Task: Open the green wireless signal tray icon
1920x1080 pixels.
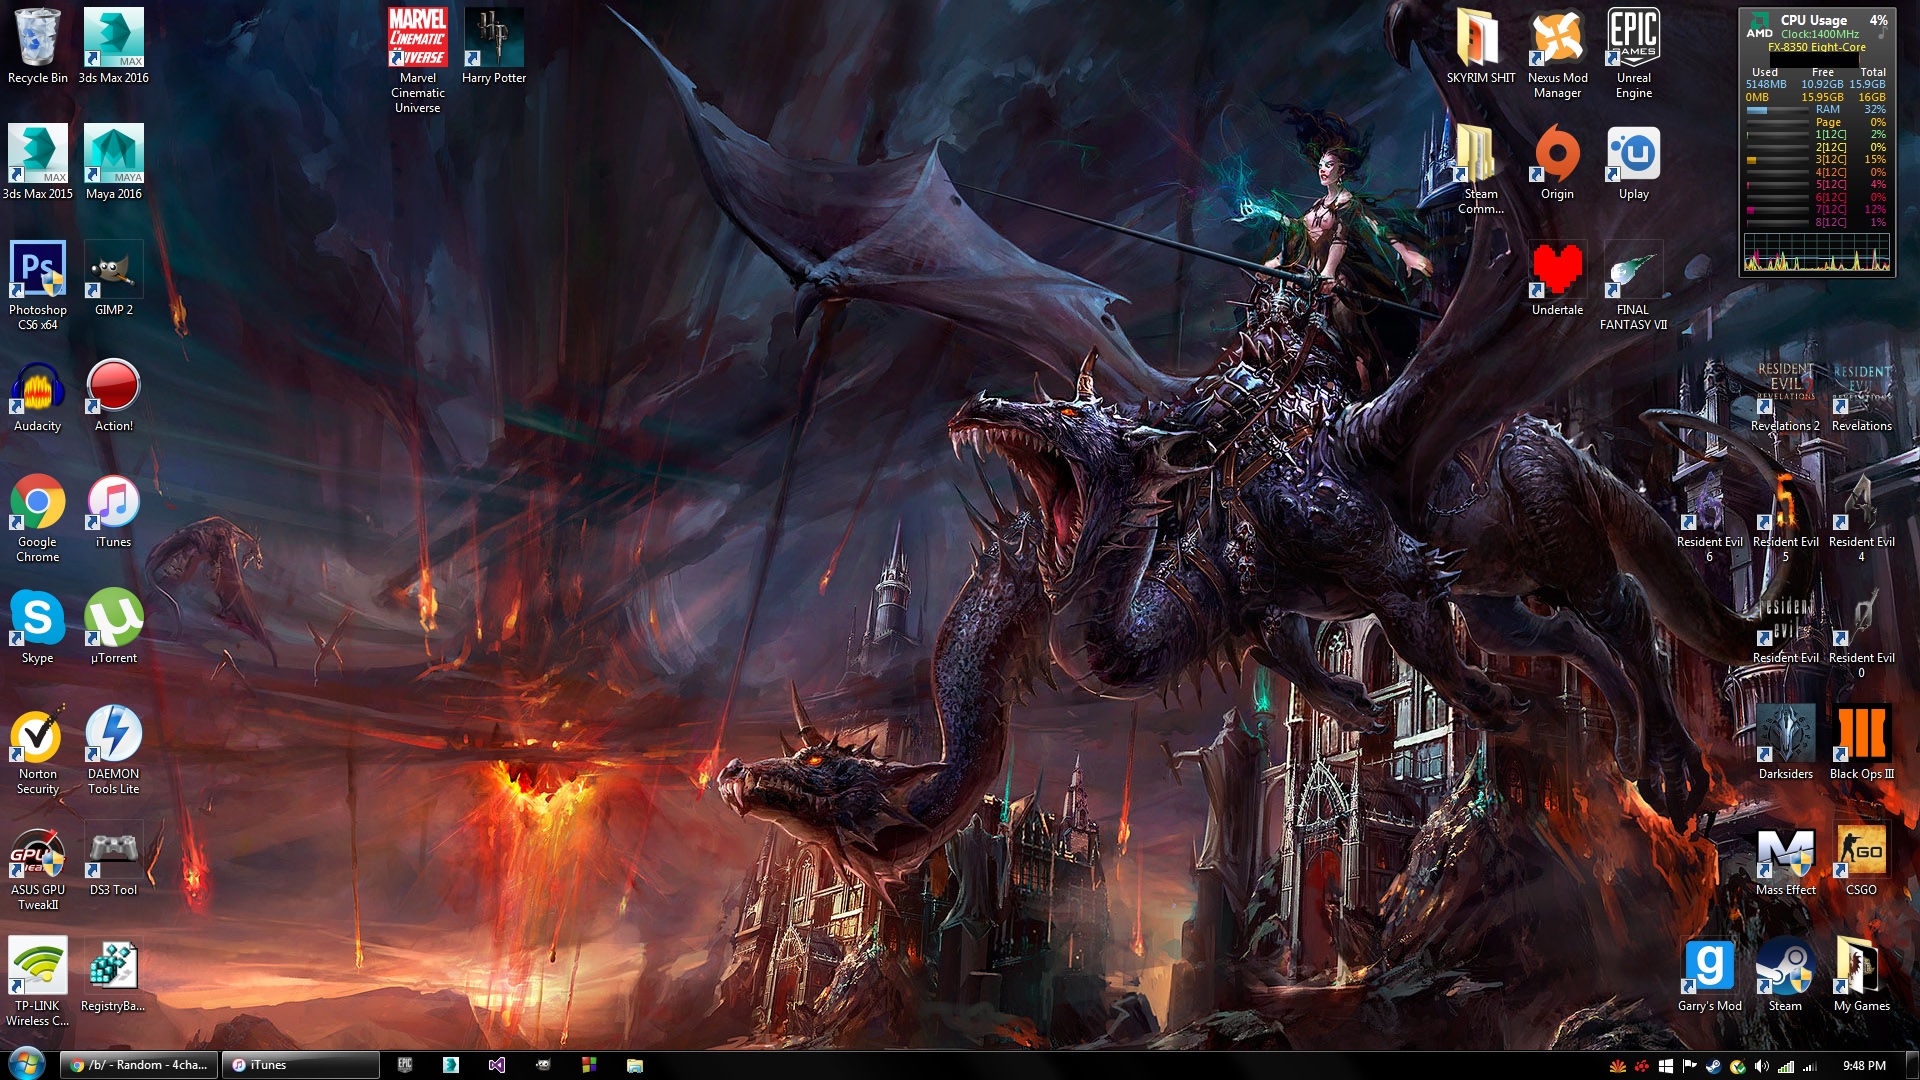Action: point(1786,1066)
